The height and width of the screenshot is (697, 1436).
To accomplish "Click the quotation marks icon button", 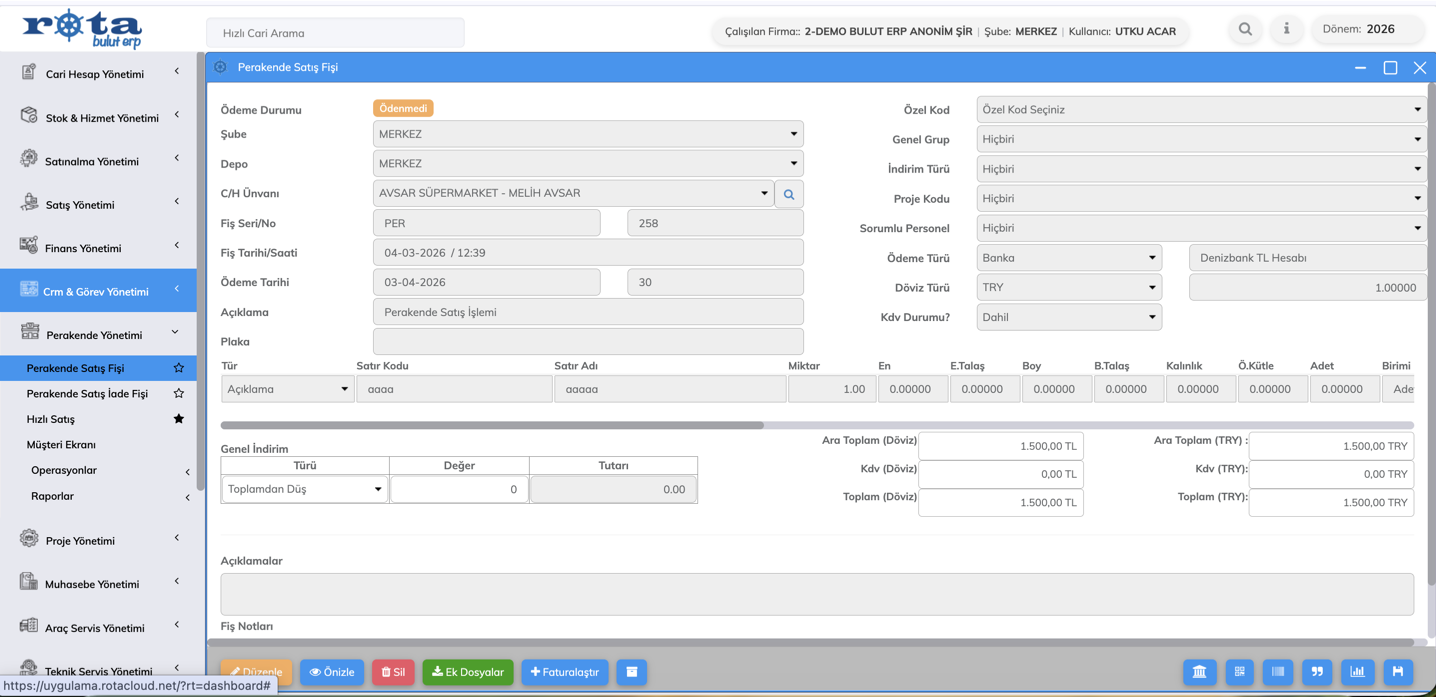I will [x=1317, y=672].
